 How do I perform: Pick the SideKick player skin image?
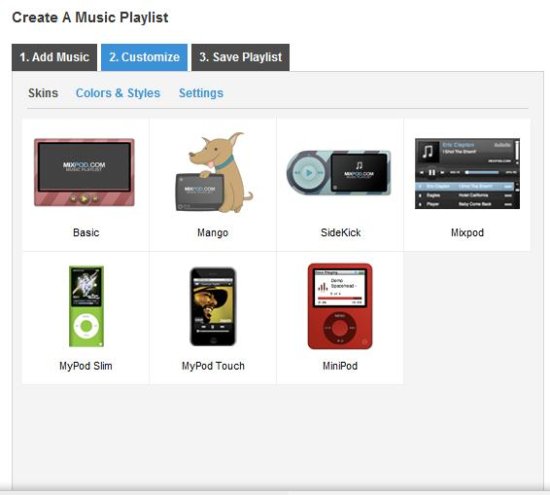point(339,173)
